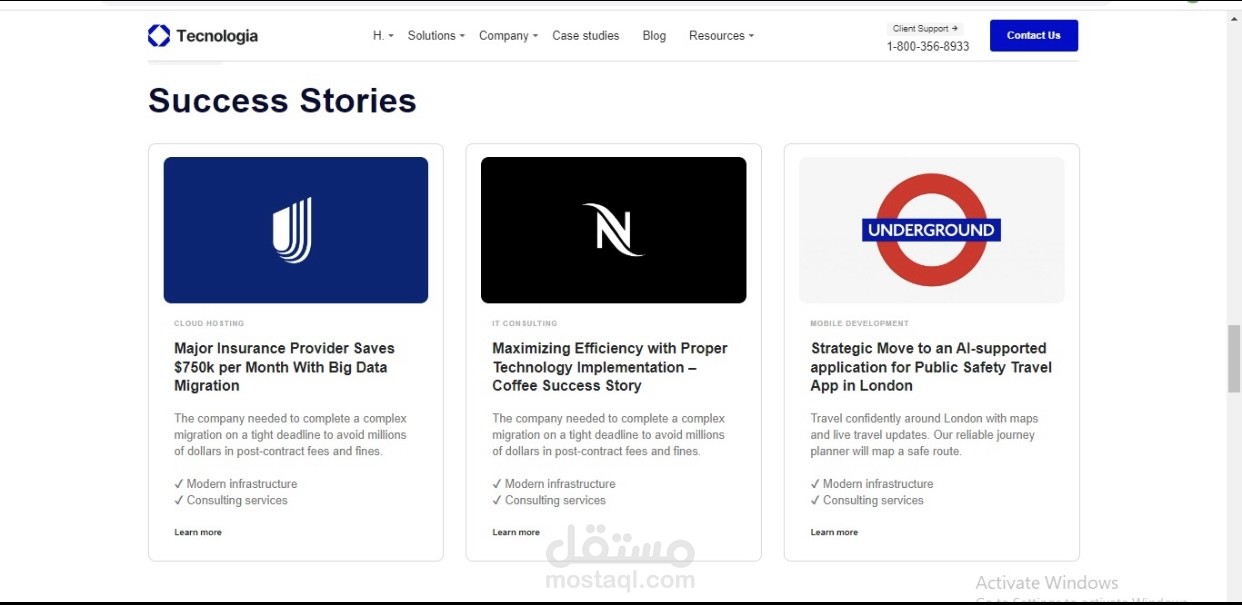
Task: Click the insurance migration description paragraph
Action: point(290,435)
